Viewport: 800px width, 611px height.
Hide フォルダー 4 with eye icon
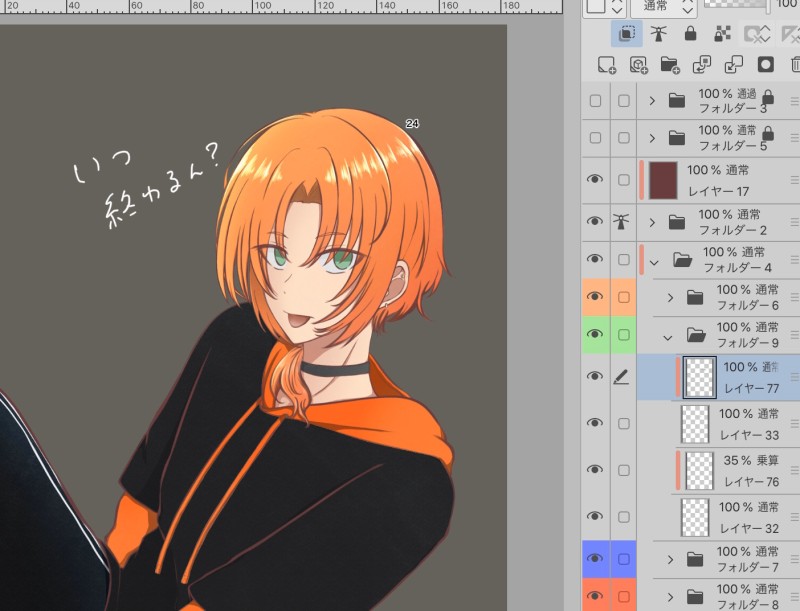point(595,259)
